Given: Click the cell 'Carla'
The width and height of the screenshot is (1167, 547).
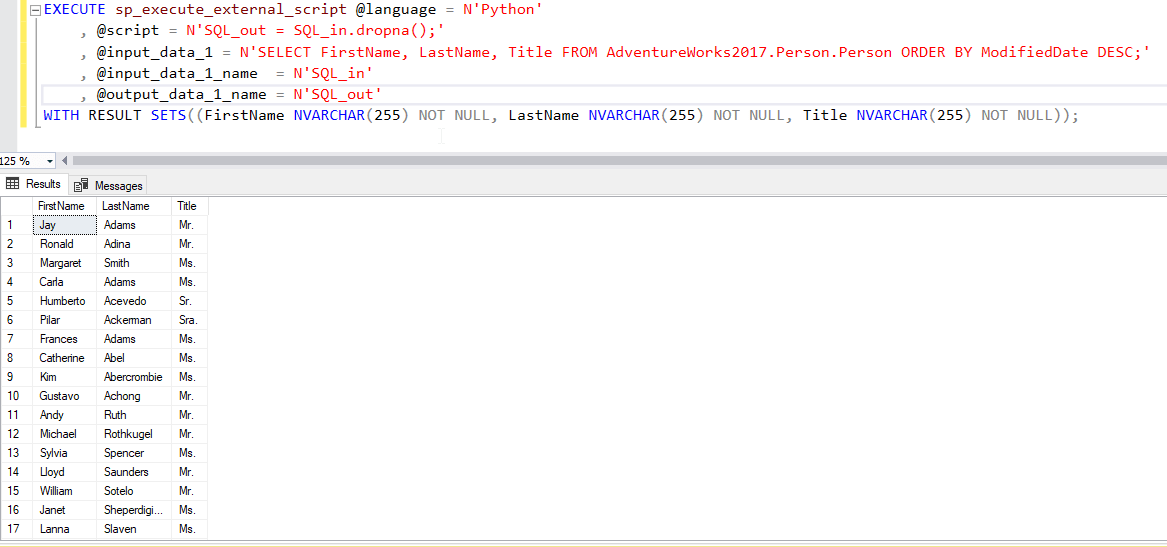Looking at the screenshot, I should click(65, 282).
